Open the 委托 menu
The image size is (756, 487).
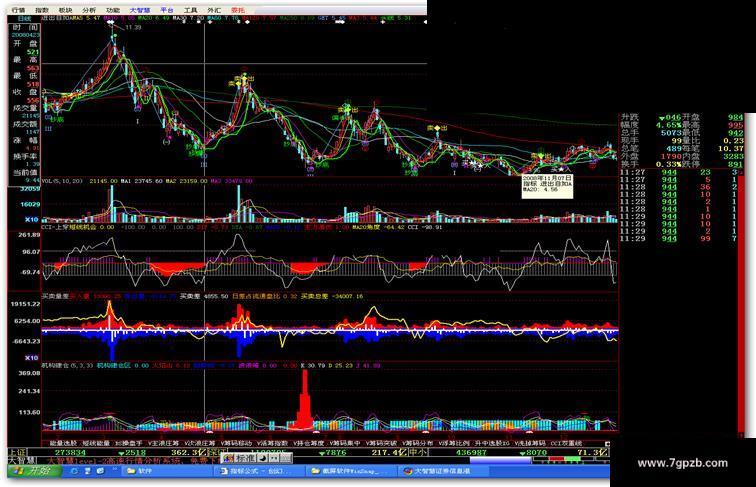coord(238,10)
